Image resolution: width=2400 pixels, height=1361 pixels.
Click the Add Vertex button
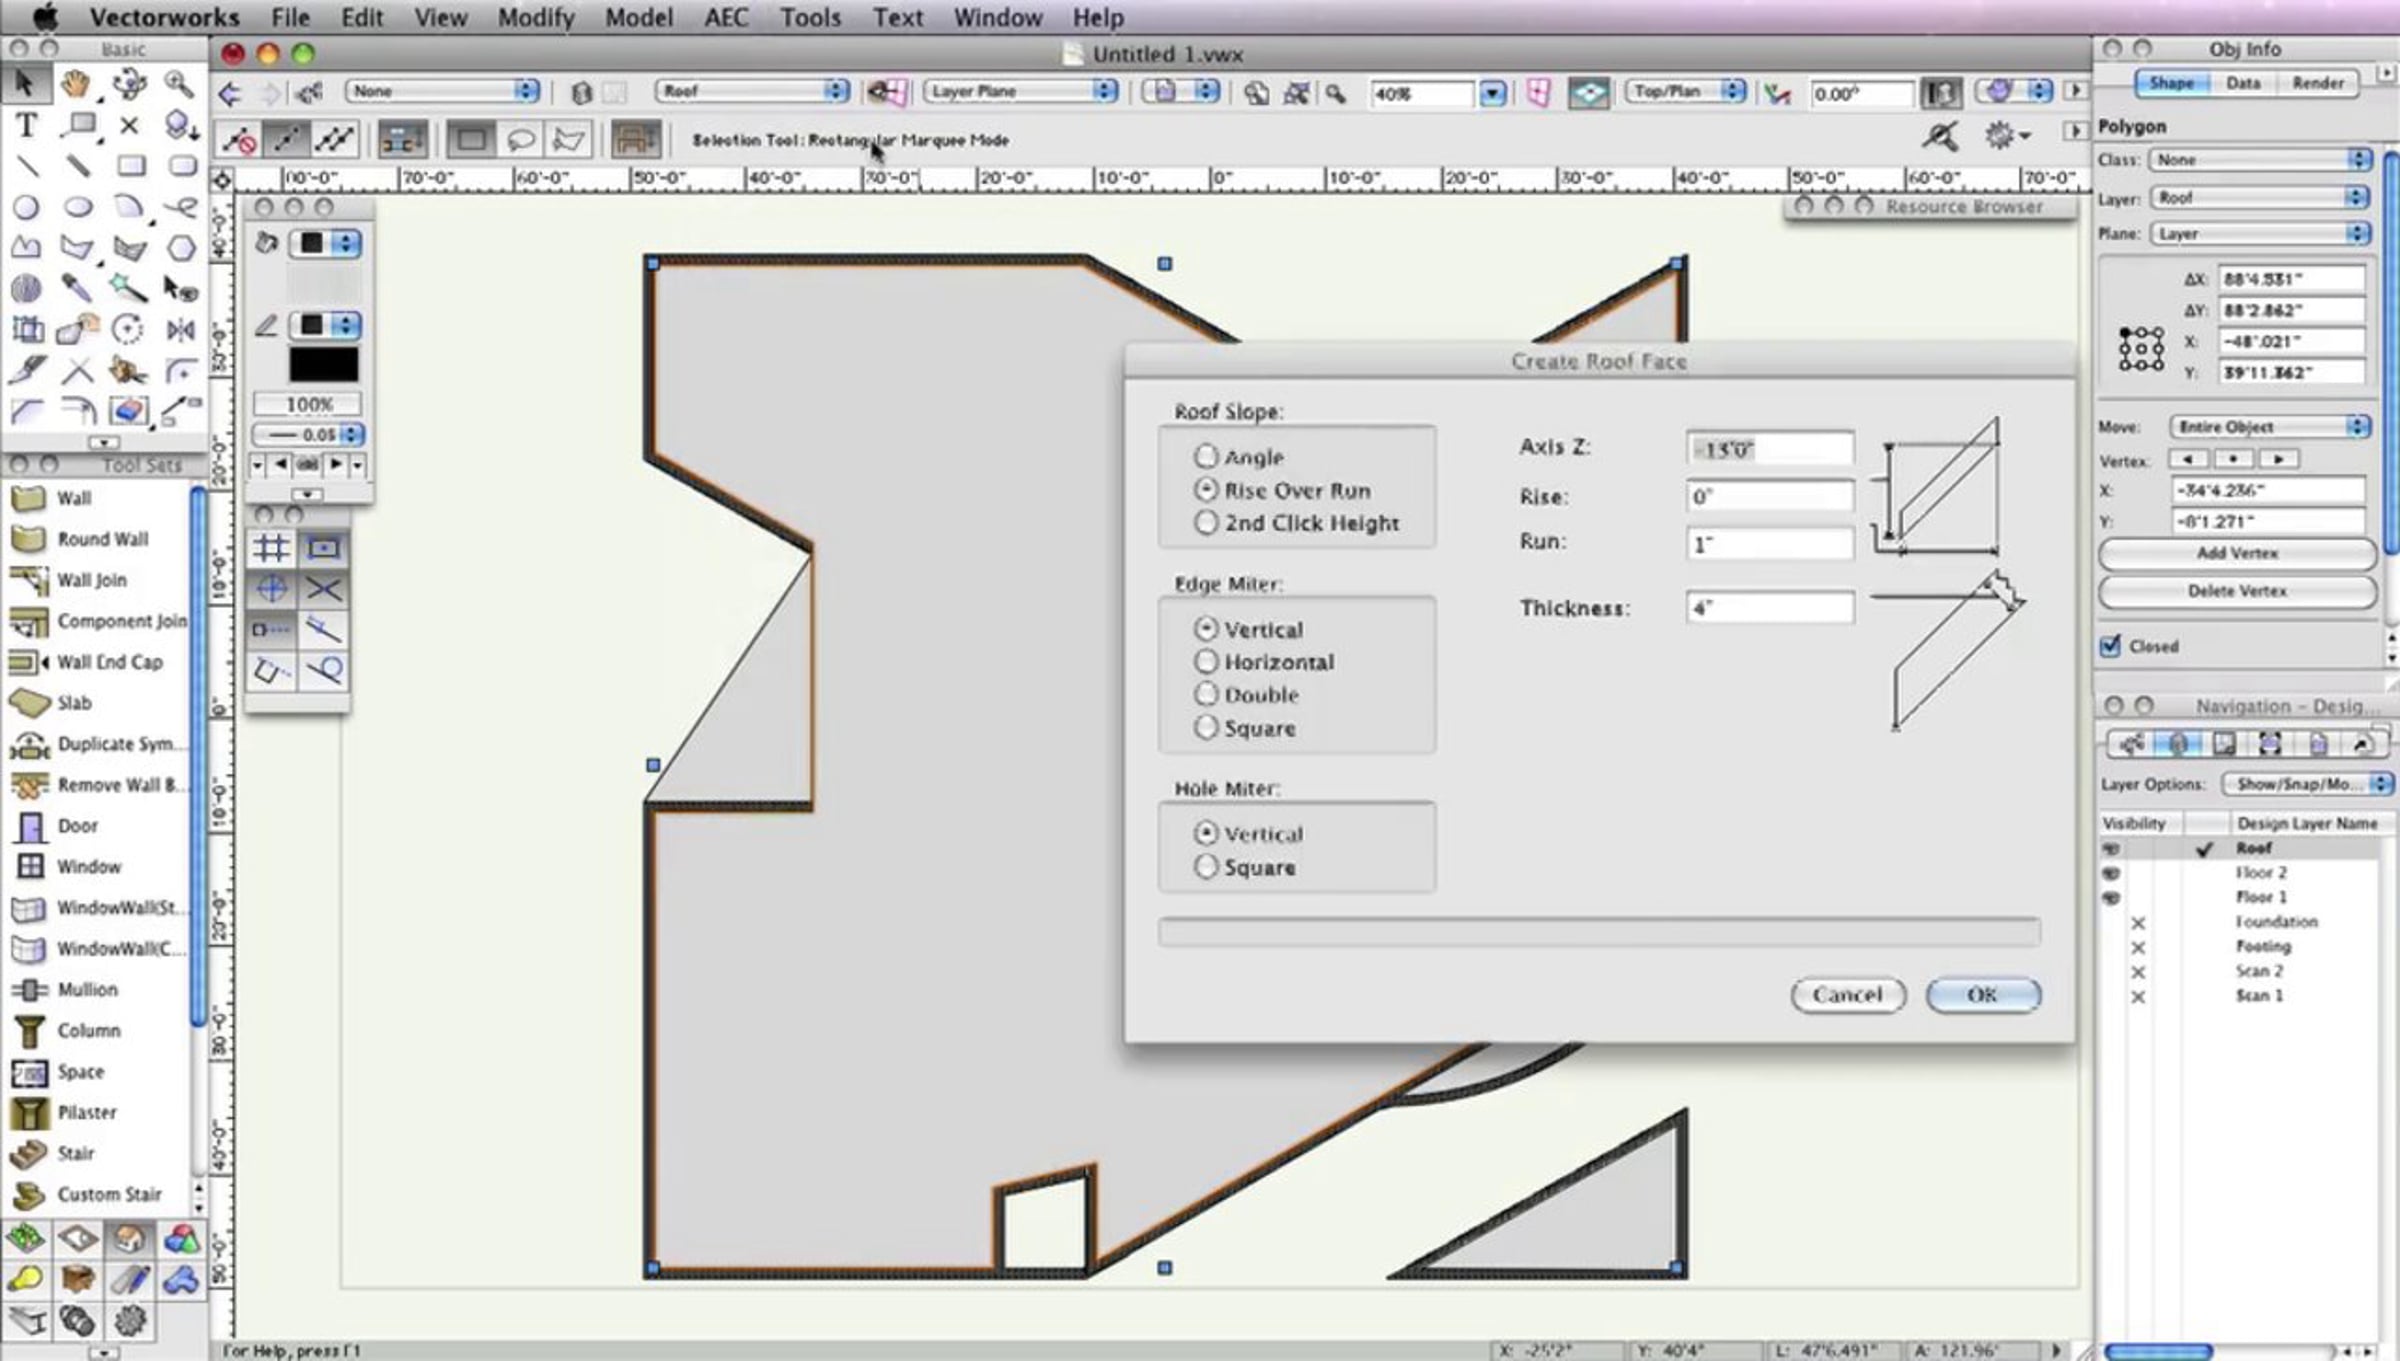(x=2236, y=553)
